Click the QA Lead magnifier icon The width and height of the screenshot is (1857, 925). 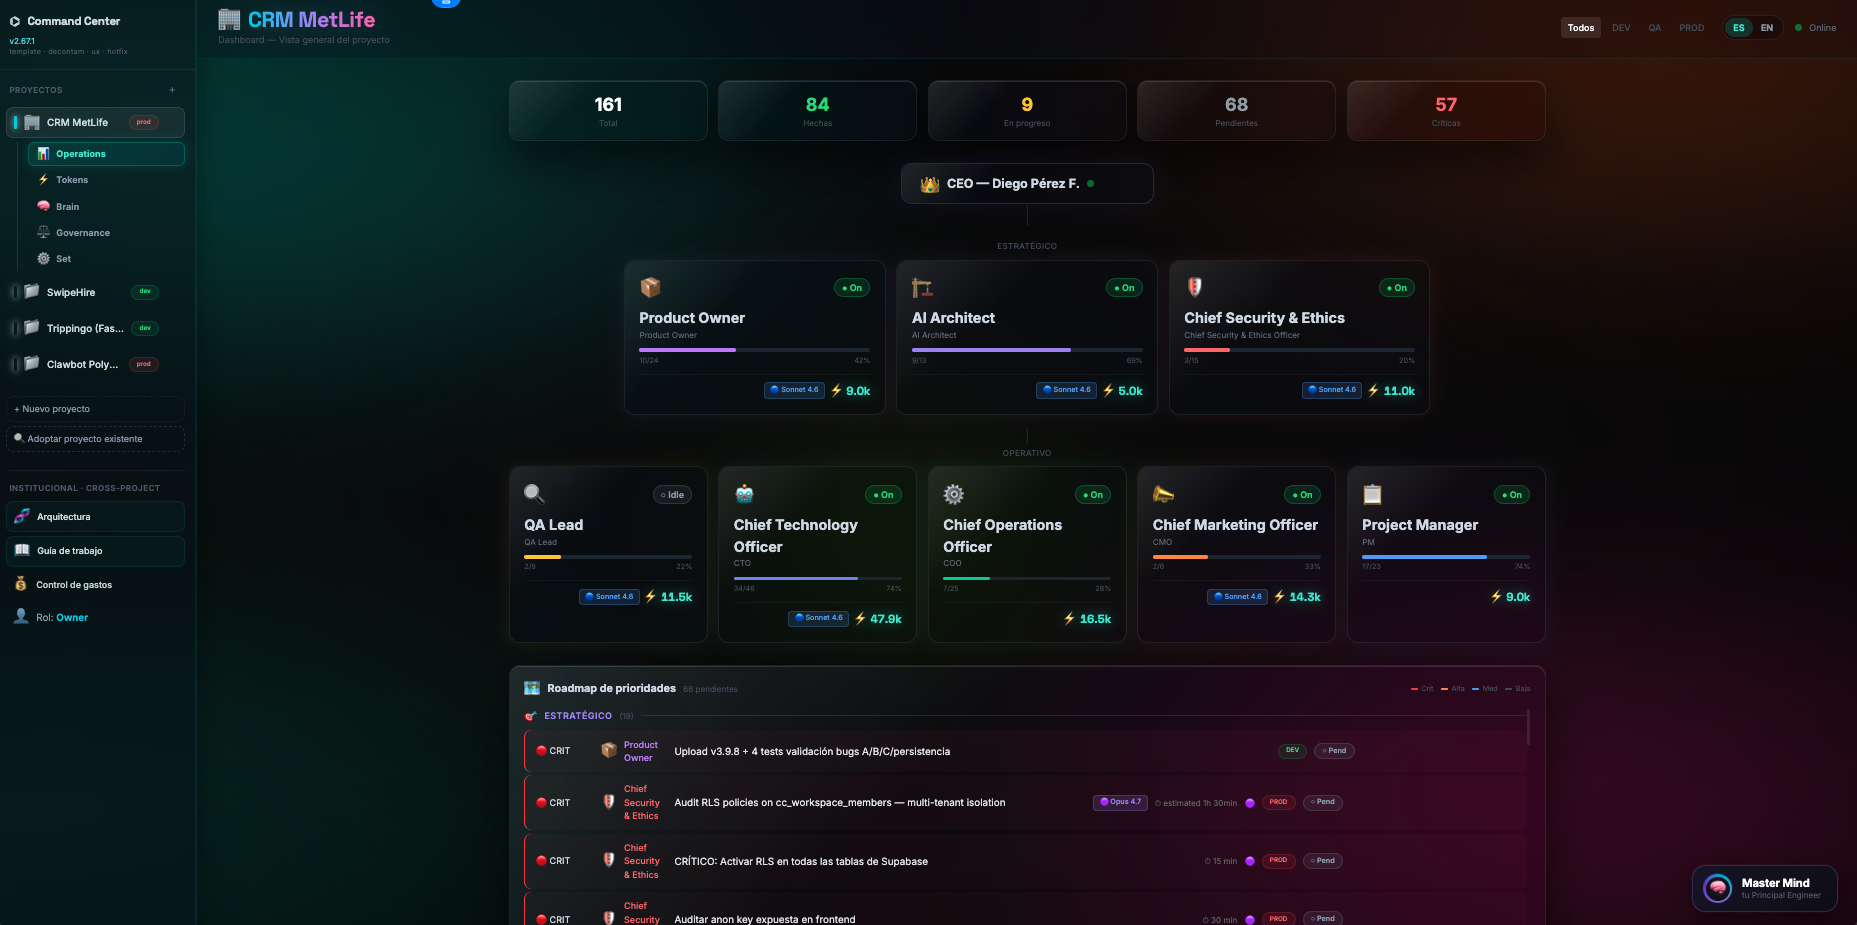[x=534, y=494]
